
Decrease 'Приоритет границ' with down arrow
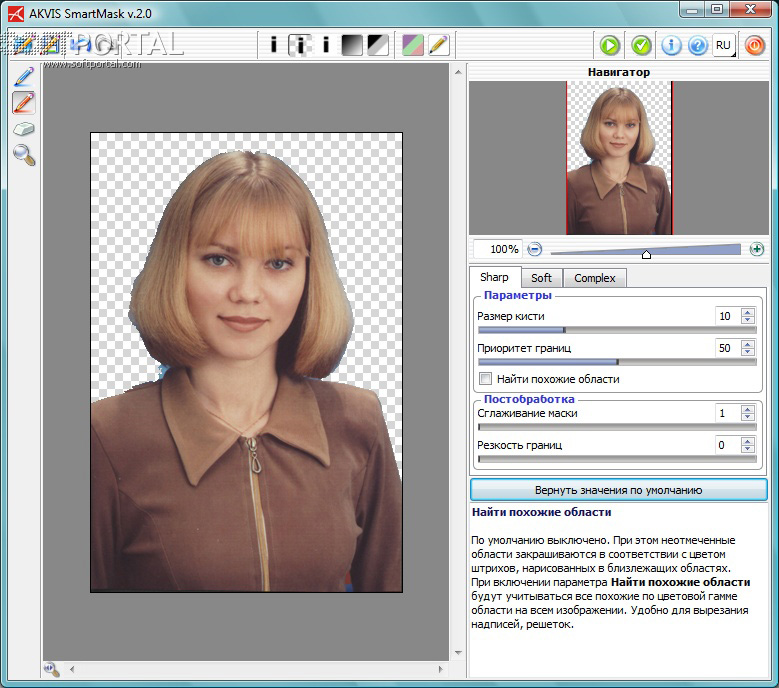pyautogui.click(x=747, y=353)
